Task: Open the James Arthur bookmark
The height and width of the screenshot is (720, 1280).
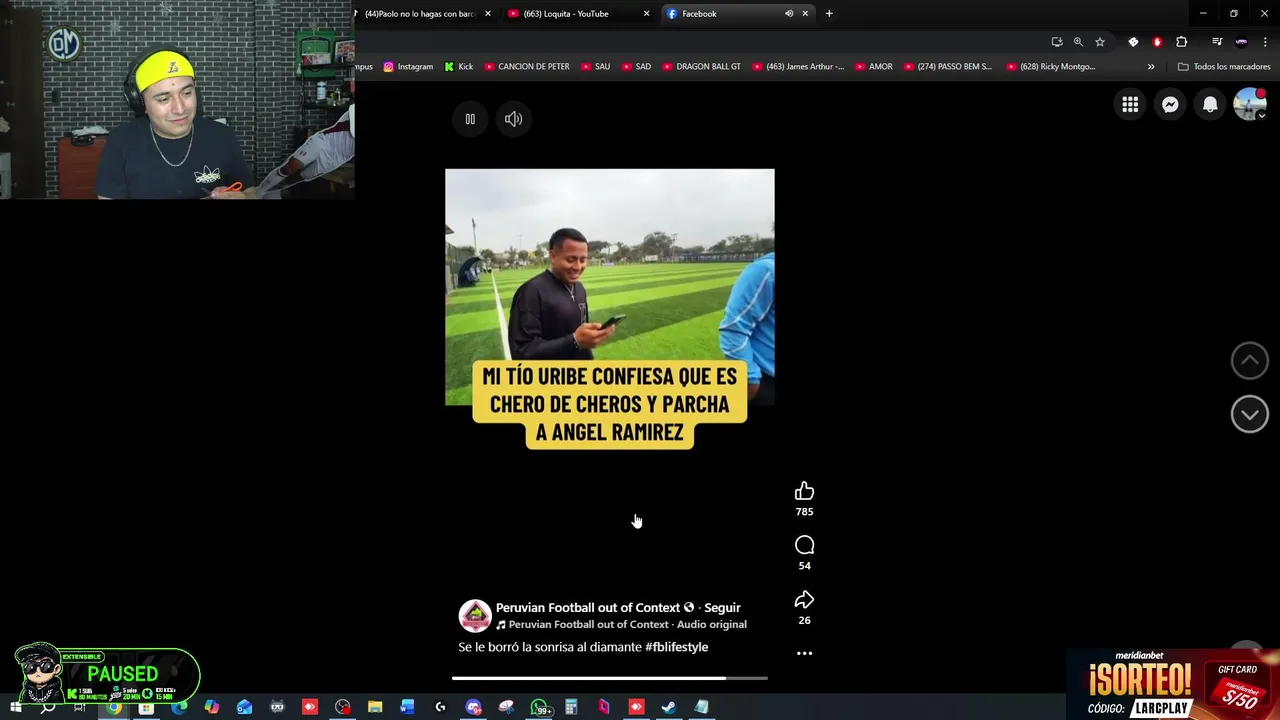Action: (x=798, y=67)
